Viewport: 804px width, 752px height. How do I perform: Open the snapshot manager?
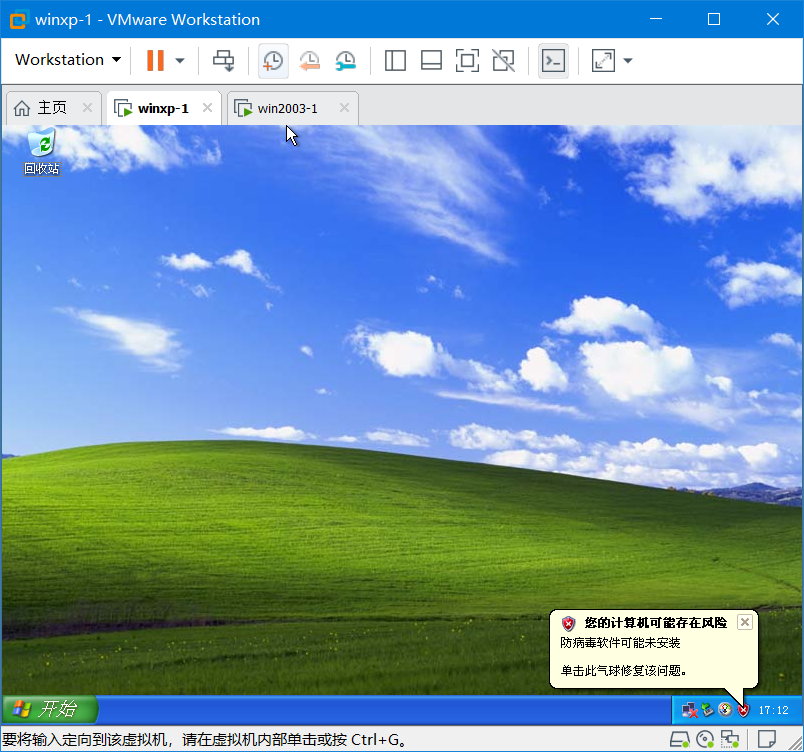coord(346,60)
